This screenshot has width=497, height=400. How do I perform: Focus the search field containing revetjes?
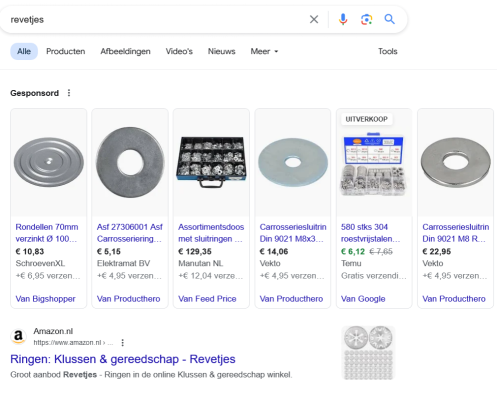pos(153,19)
